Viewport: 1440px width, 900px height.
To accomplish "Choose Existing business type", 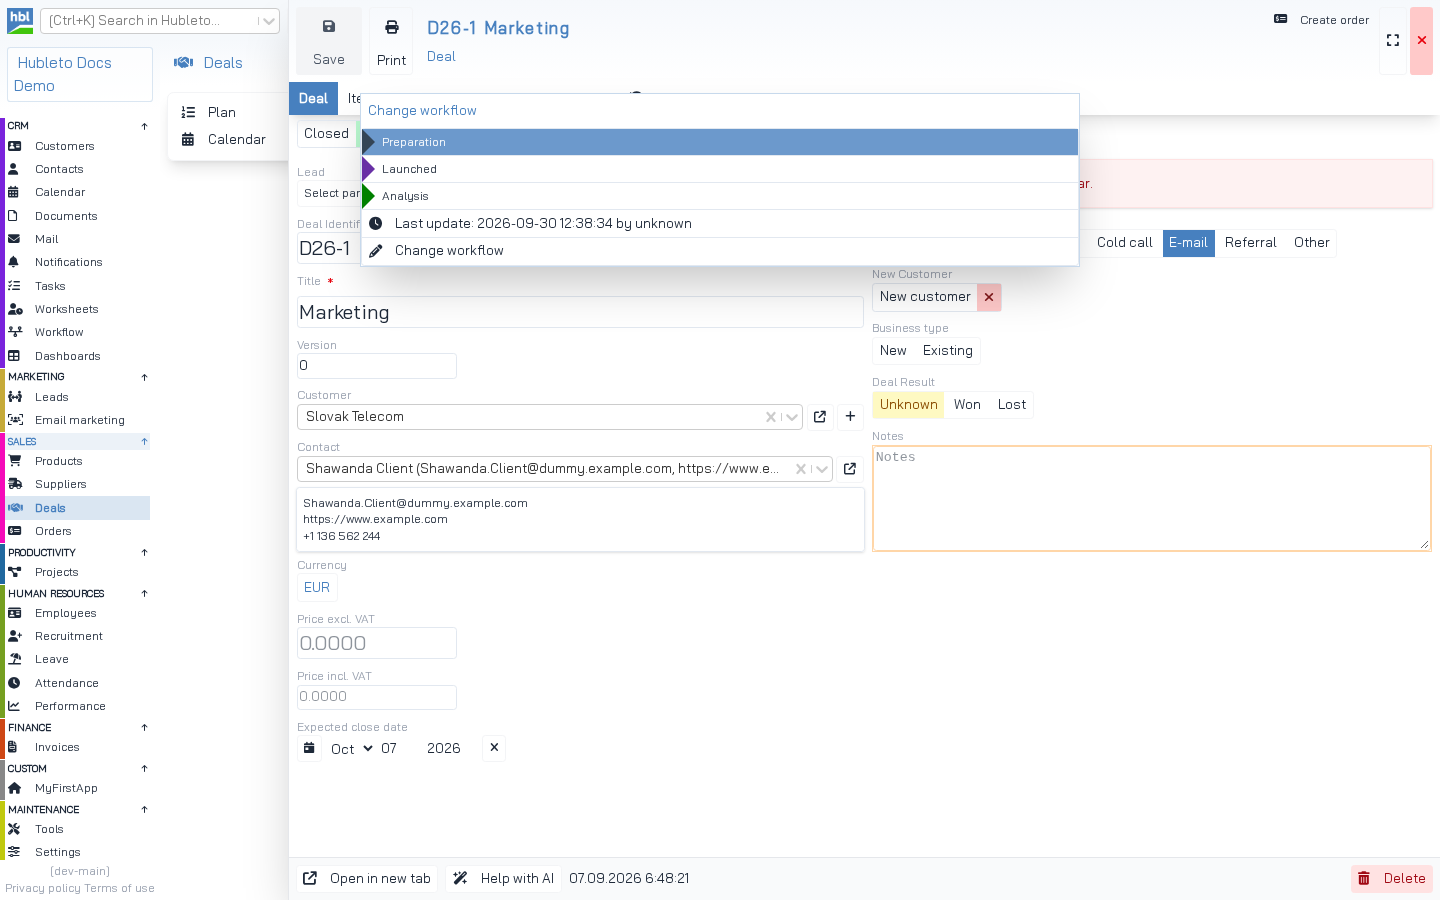I will (948, 351).
